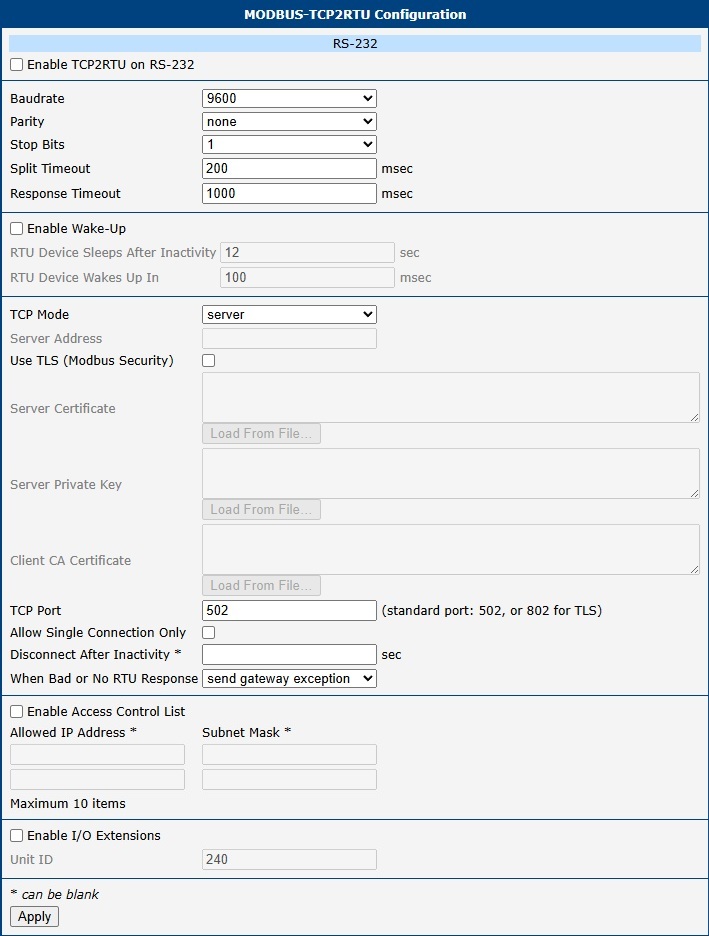The width and height of the screenshot is (709, 936).
Task: Click the Server Address field
Action: pos(289,338)
